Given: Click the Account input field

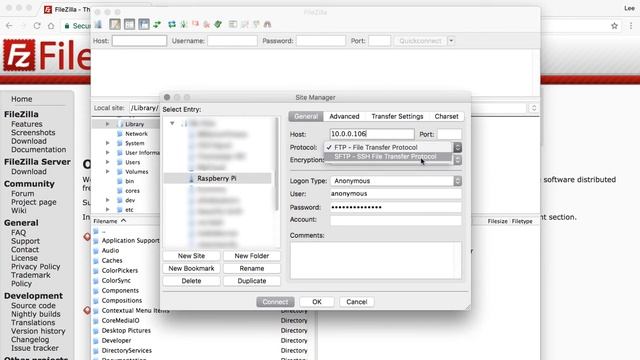Looking at the screenshot, I should (396, 220).
